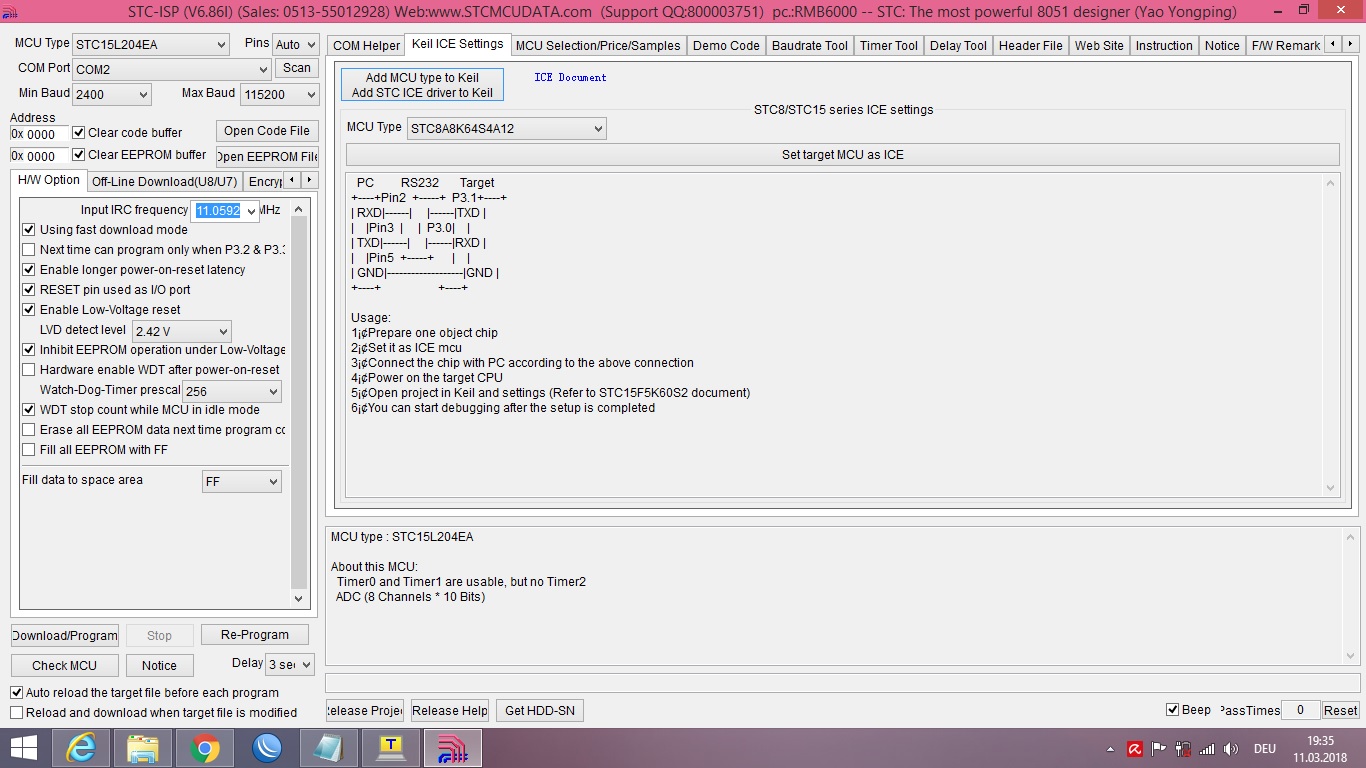The height and width of the screenshot is (768, 1366).
Task: Click the right arrow beside the Encryp tab
Action: [x=309, y=180]
